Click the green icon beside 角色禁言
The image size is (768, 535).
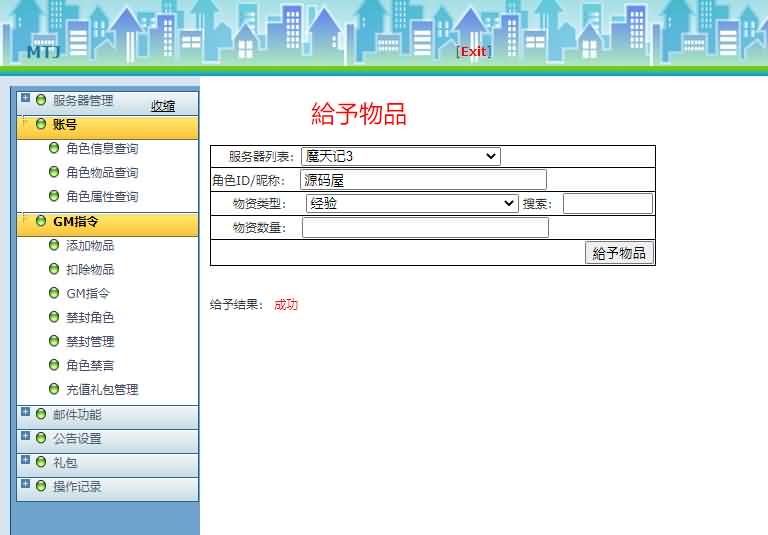(54, 365)
